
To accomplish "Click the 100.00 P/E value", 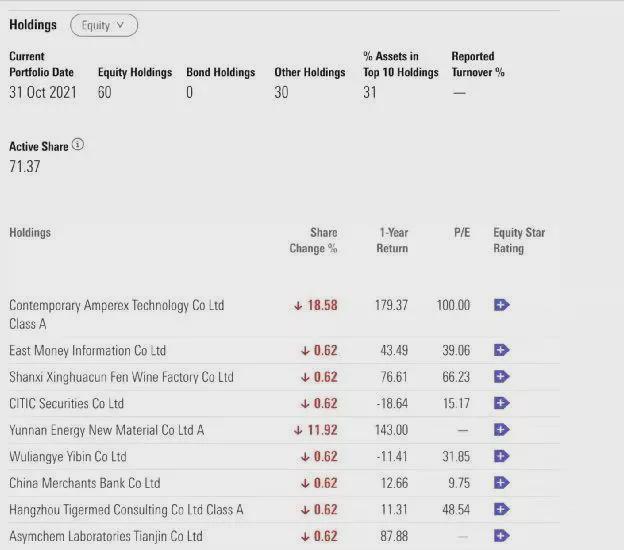I will (453, 305).
